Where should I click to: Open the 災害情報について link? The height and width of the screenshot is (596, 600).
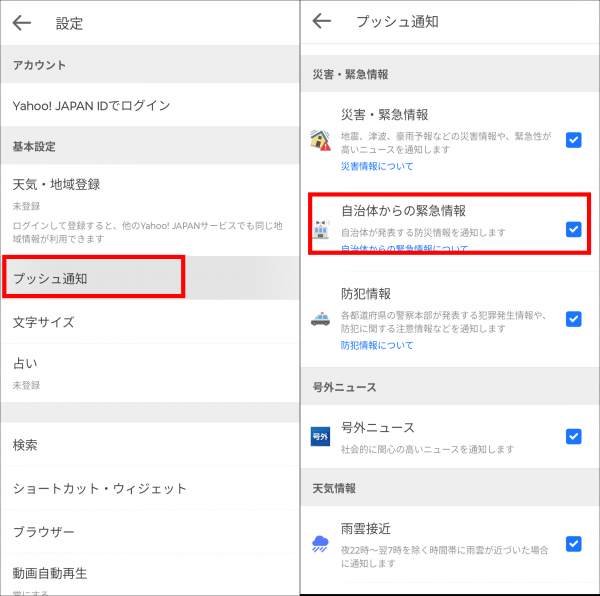pos(377,166)
